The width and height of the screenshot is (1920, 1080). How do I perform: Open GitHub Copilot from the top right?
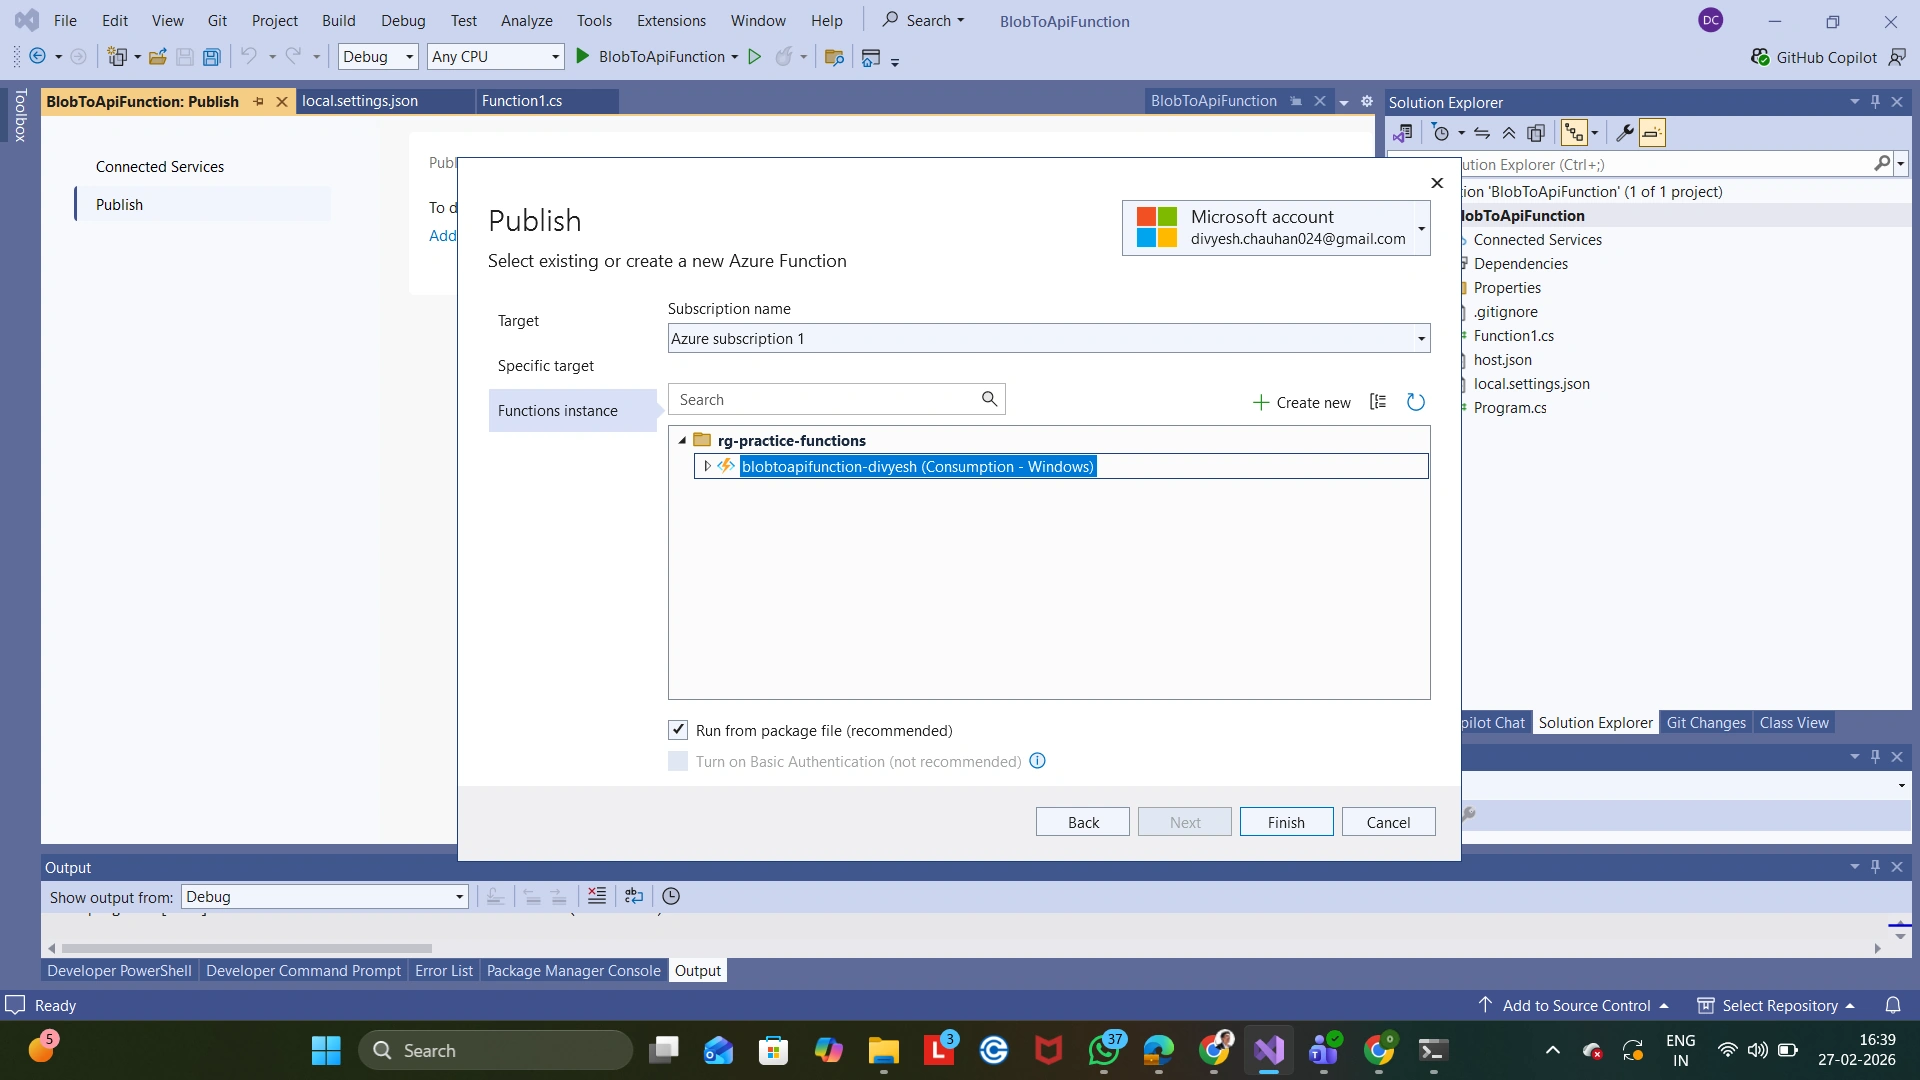click(x=1814, y=57)
